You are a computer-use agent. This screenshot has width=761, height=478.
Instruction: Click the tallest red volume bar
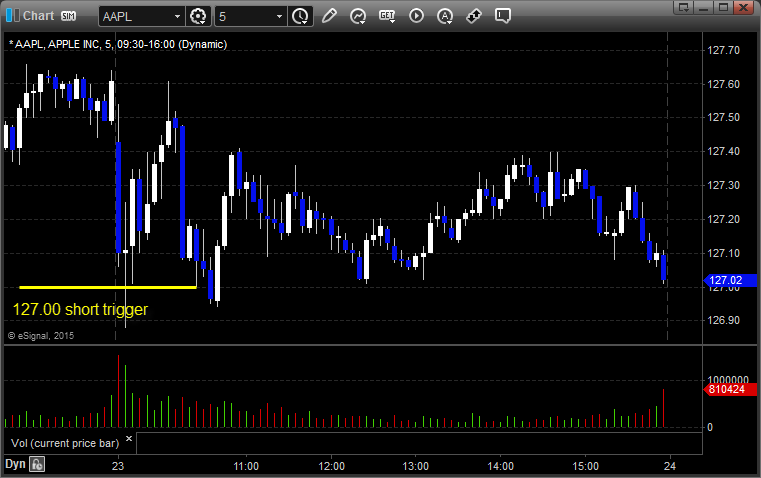[x=118, y=391]
